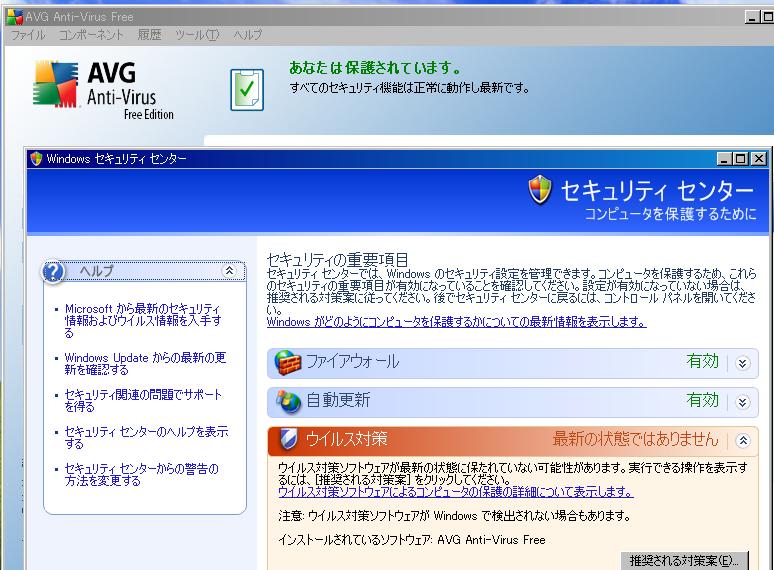Click the 推奨される対策案(E)... button
774x570 pixels.
[x=684, y=561]
